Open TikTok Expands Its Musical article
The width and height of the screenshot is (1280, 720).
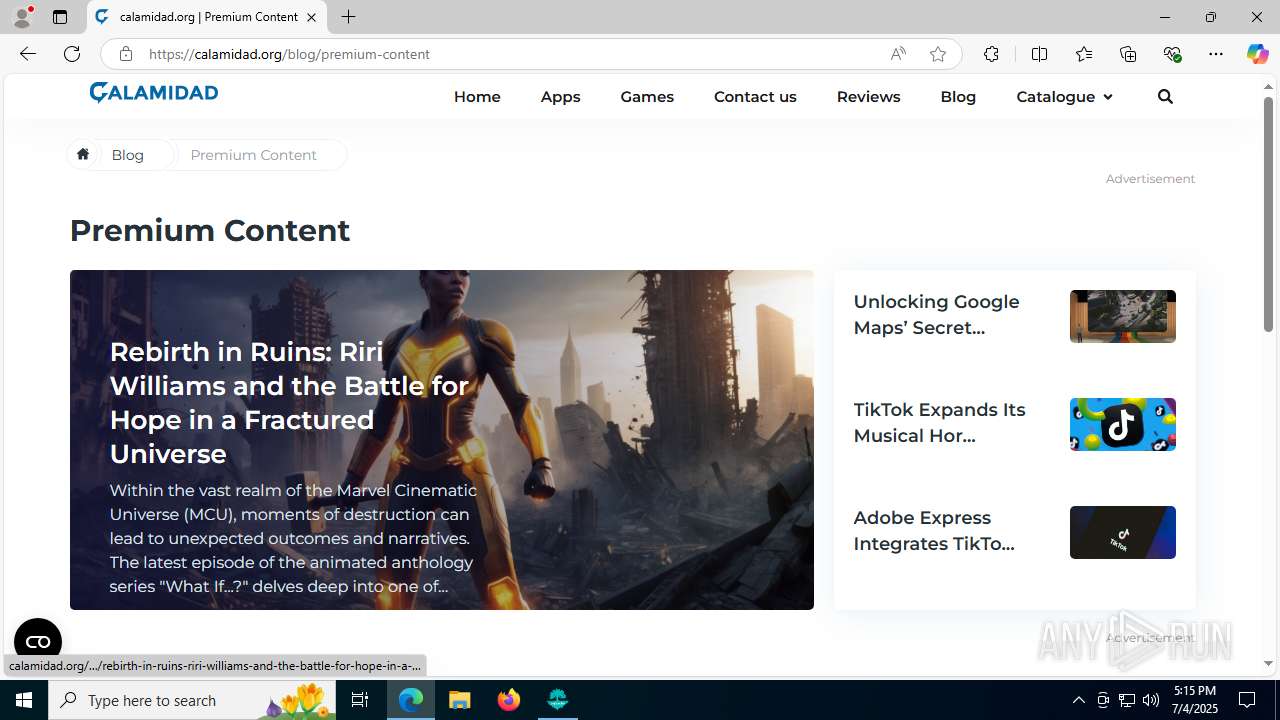[x=939, y=423]
